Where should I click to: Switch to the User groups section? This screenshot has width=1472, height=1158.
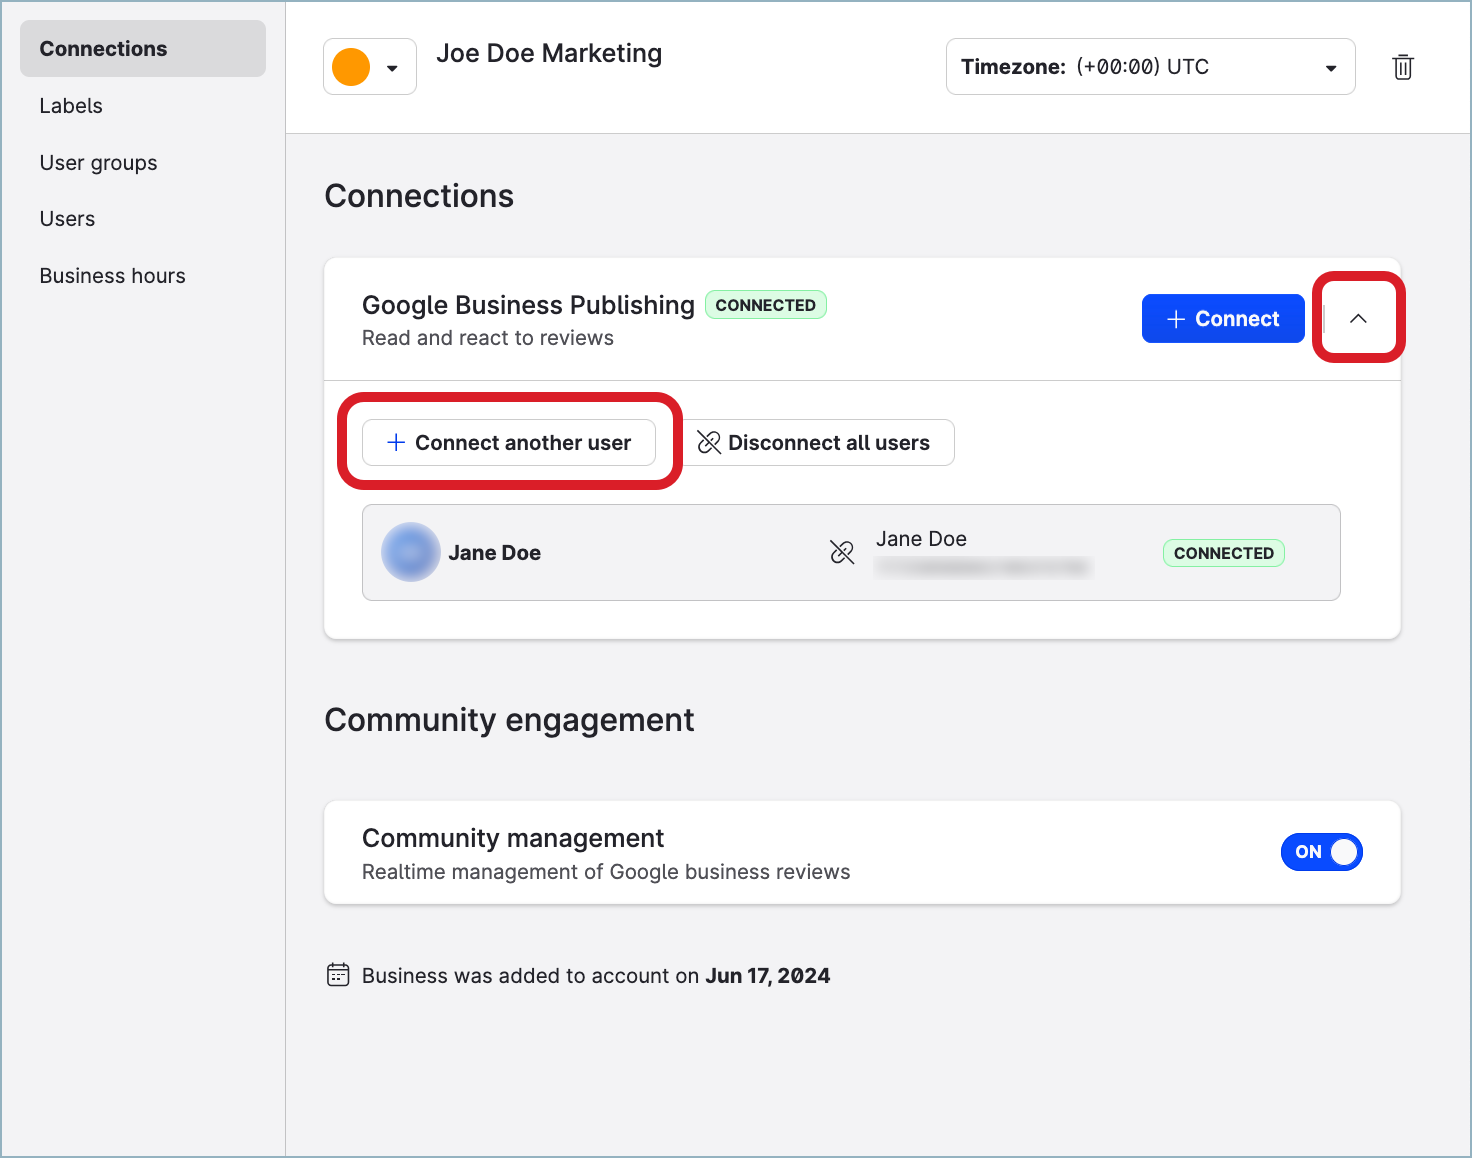98,162
